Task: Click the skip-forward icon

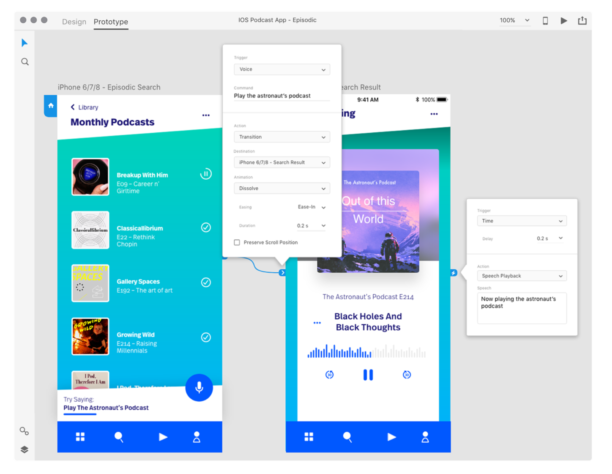Action: click(407, 375)
